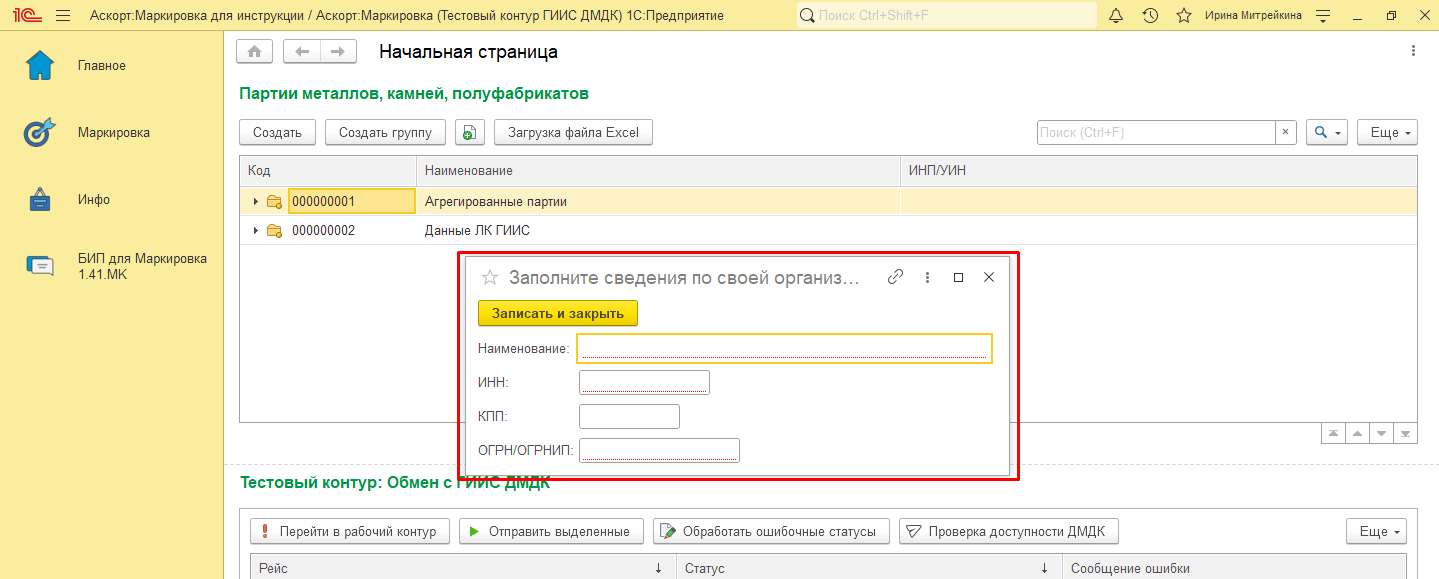This screenshot has width=1439, height=579.
Task: Move list up with the up arrow
Action: 1357,433
